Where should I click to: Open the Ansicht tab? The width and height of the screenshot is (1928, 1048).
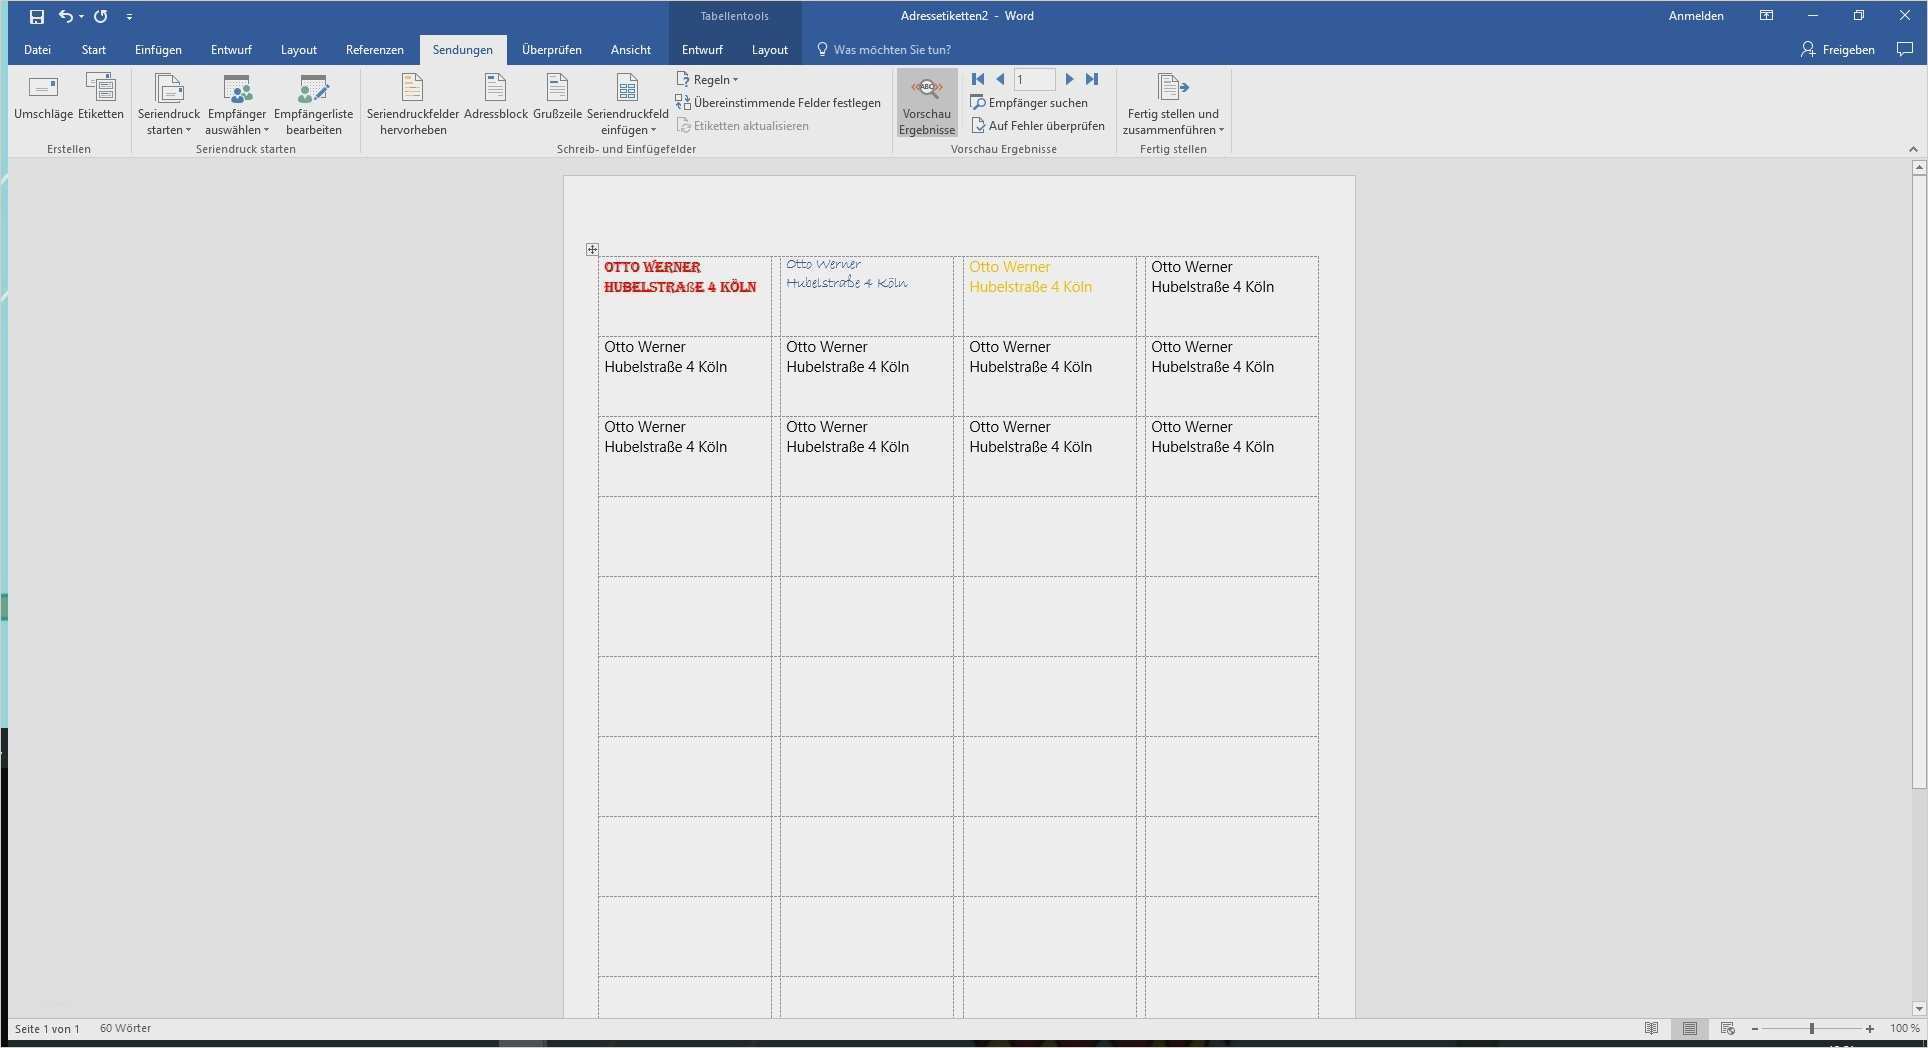click(x=631, y=50)
